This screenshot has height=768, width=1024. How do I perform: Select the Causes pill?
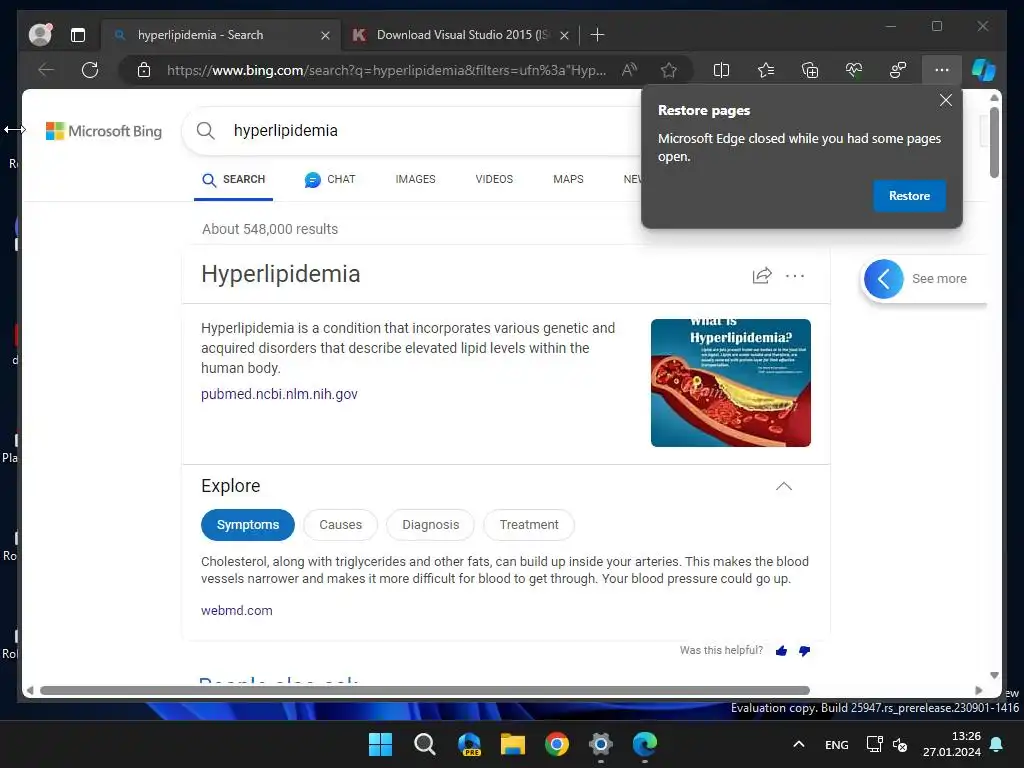[x=340, y=525]
